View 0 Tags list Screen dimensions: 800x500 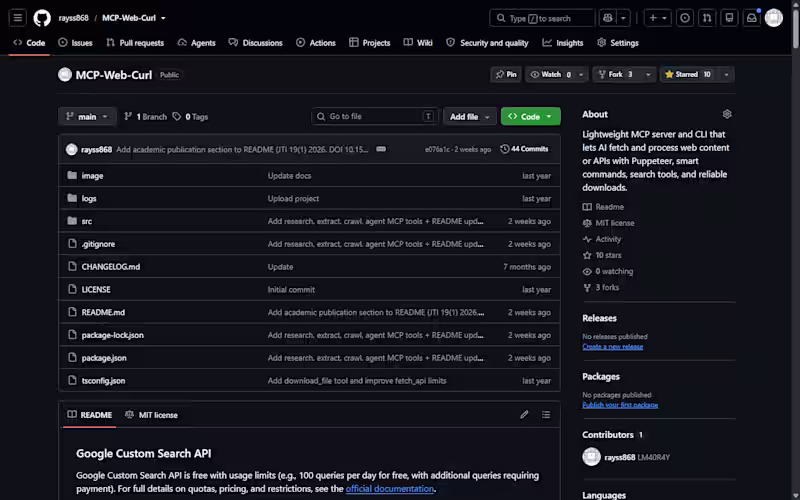(190, 117)
